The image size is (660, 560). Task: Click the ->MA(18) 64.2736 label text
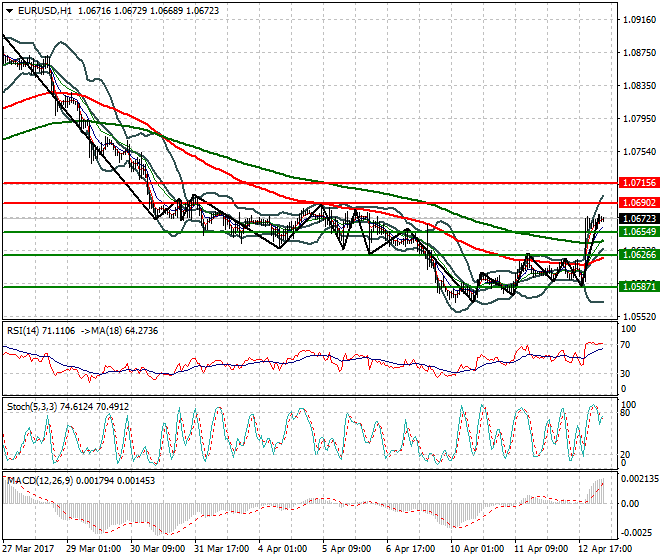pyautogui.click(x=119, y=331)
